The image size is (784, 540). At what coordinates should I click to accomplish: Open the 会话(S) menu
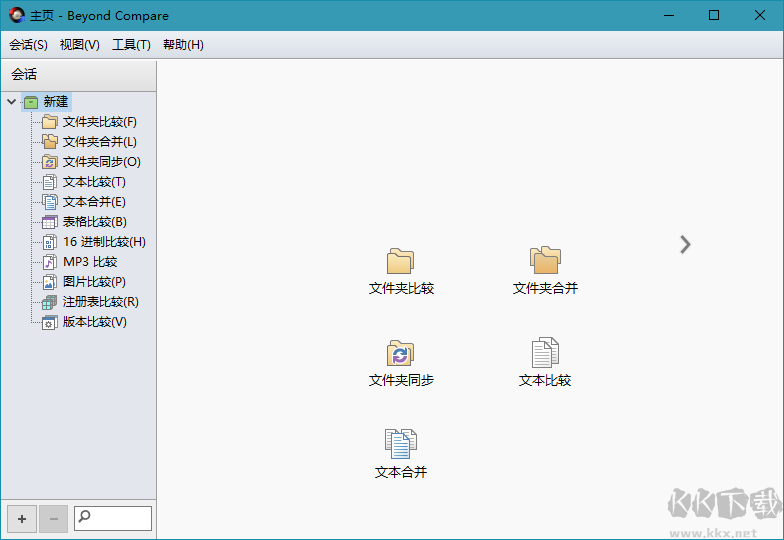point(28,45)
